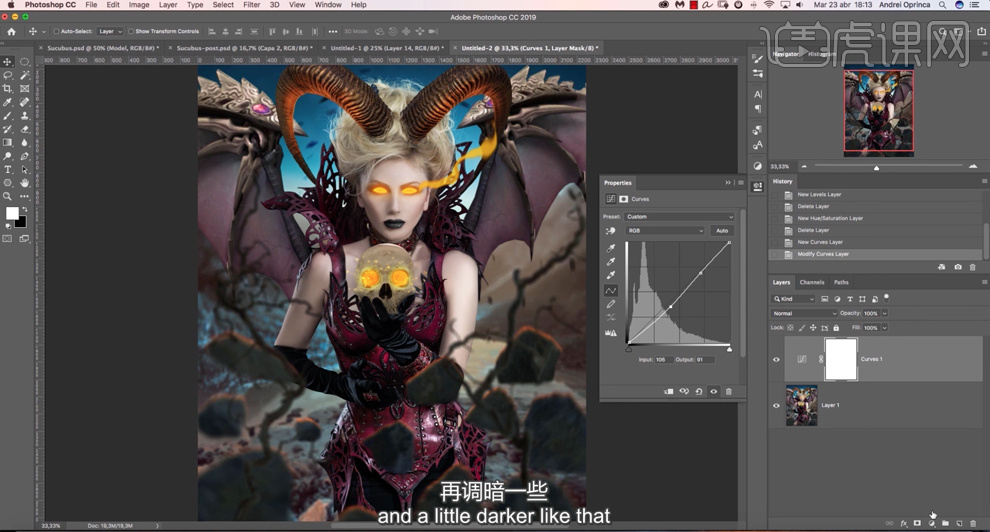Image resolution: width=990 pixels, height=532 pixels.
Task: Choose the Hand tool
Action: pos(24,183)
